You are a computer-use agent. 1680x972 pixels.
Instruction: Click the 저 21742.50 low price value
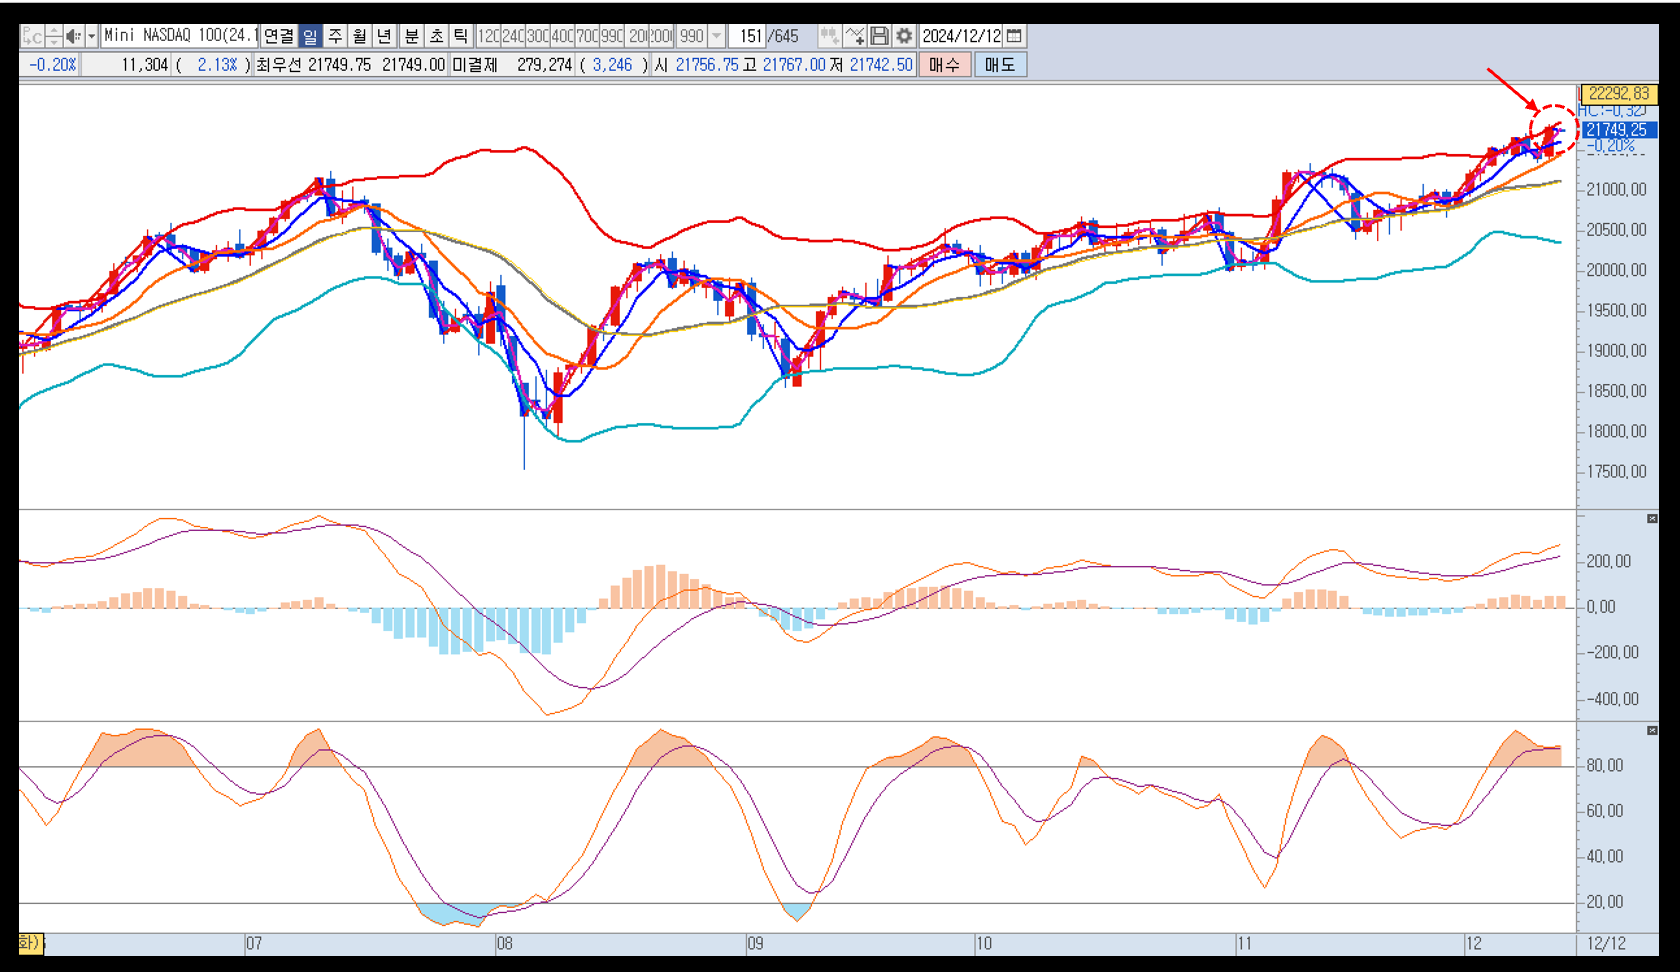[x=871, y=65]
